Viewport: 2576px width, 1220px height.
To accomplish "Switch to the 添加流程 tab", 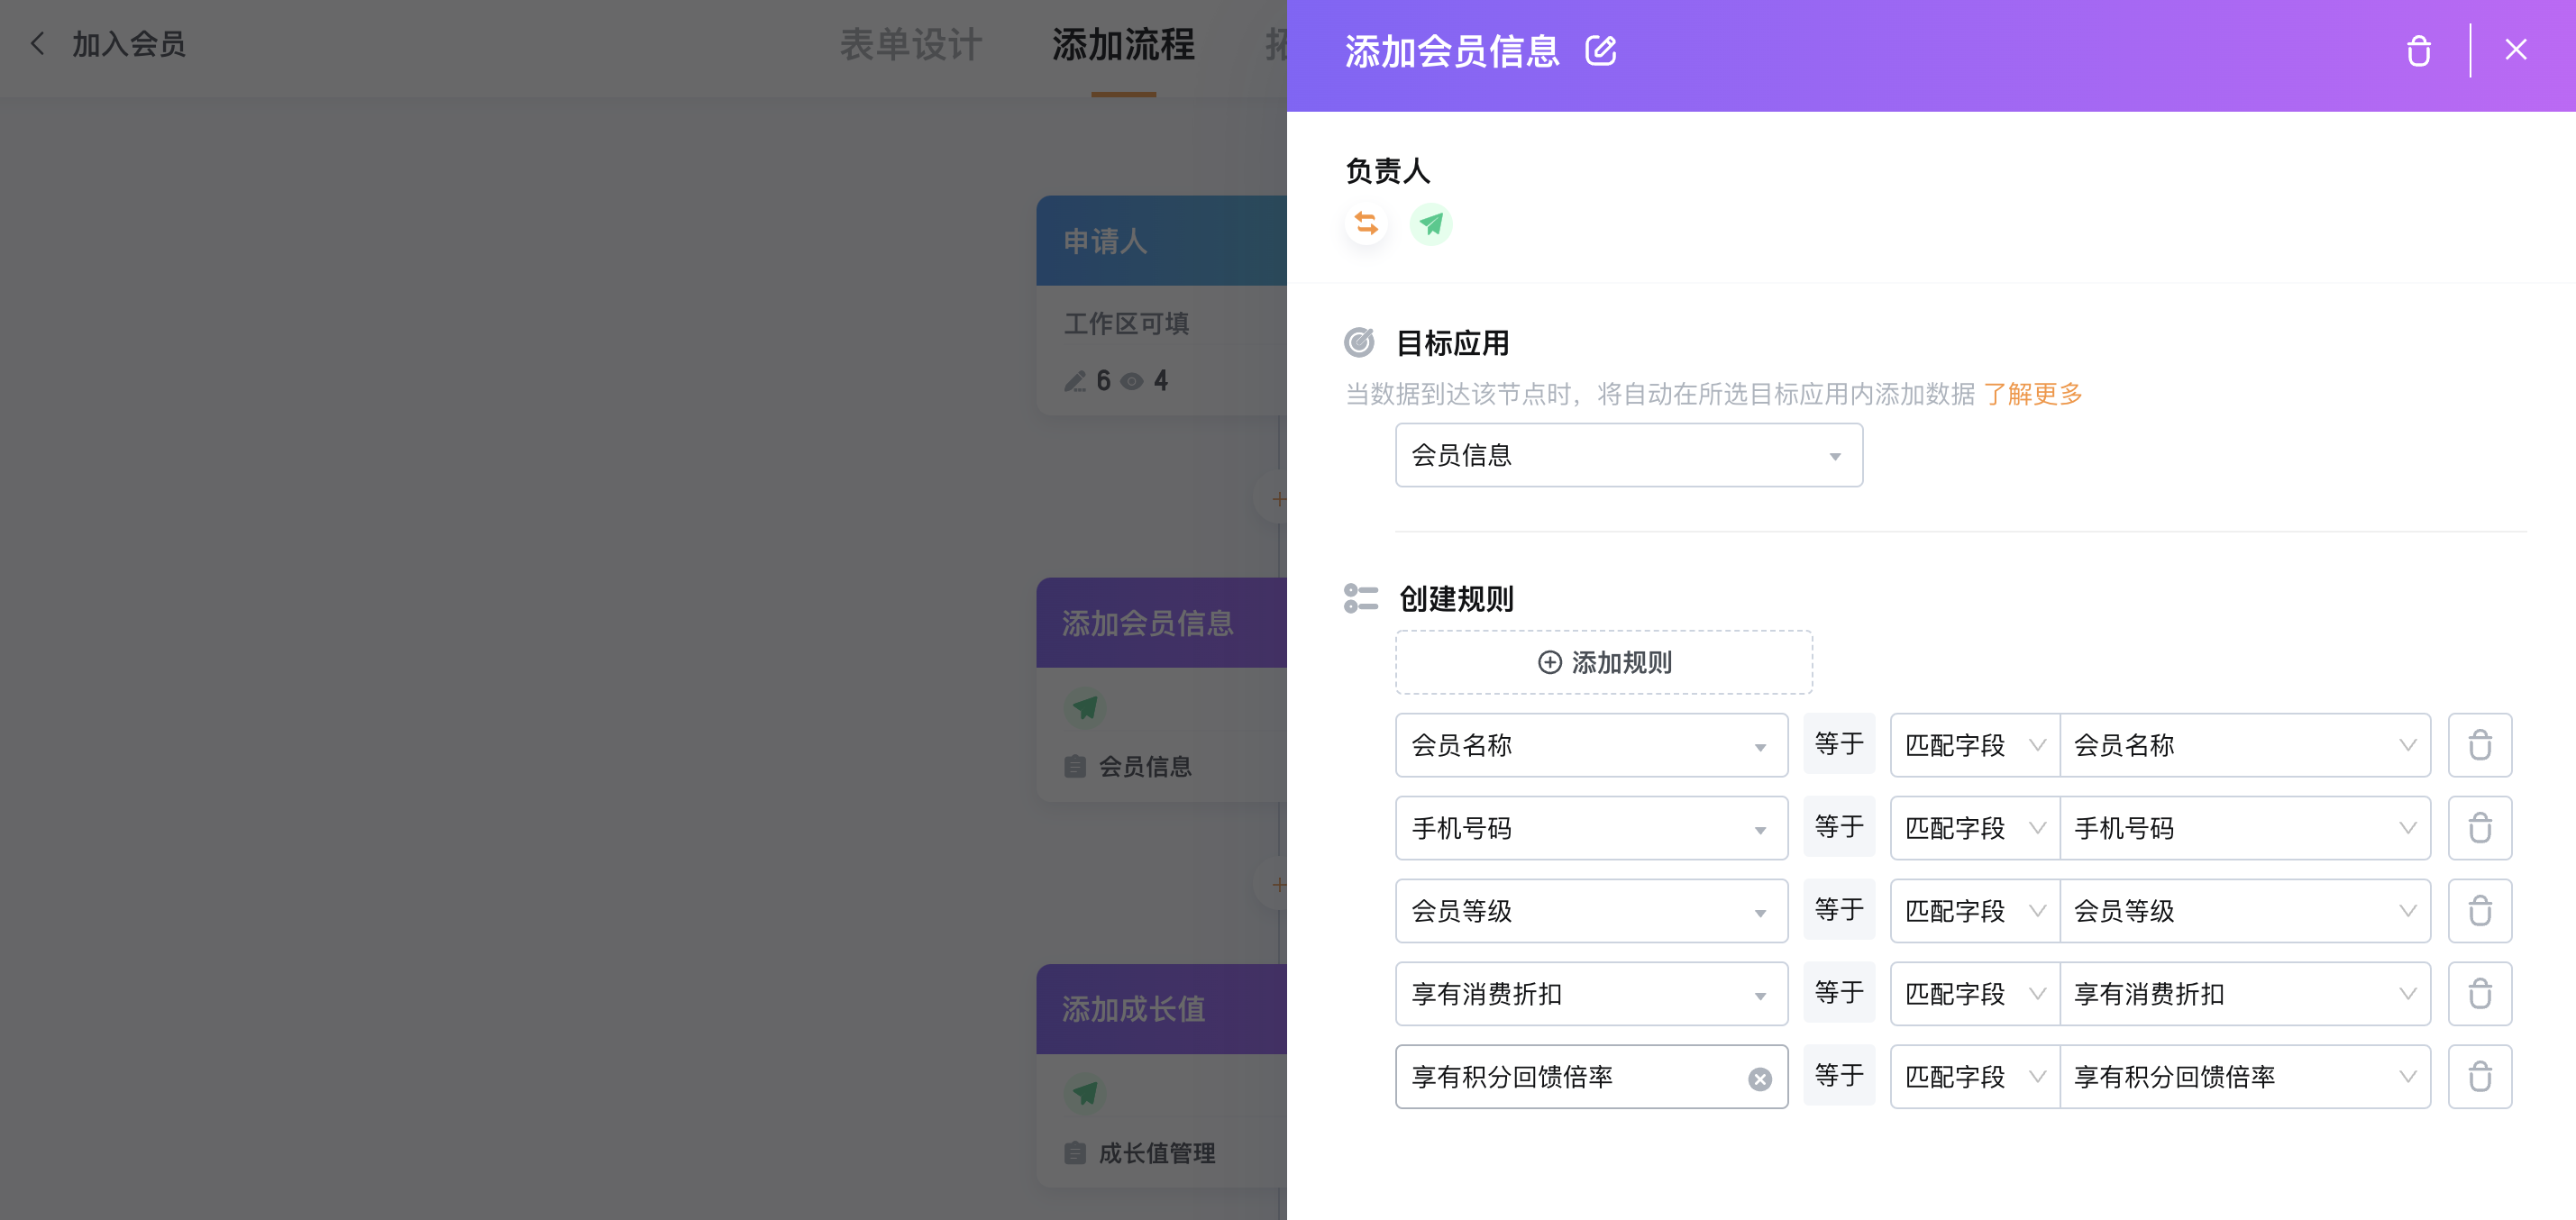I will pos(1123,44).
